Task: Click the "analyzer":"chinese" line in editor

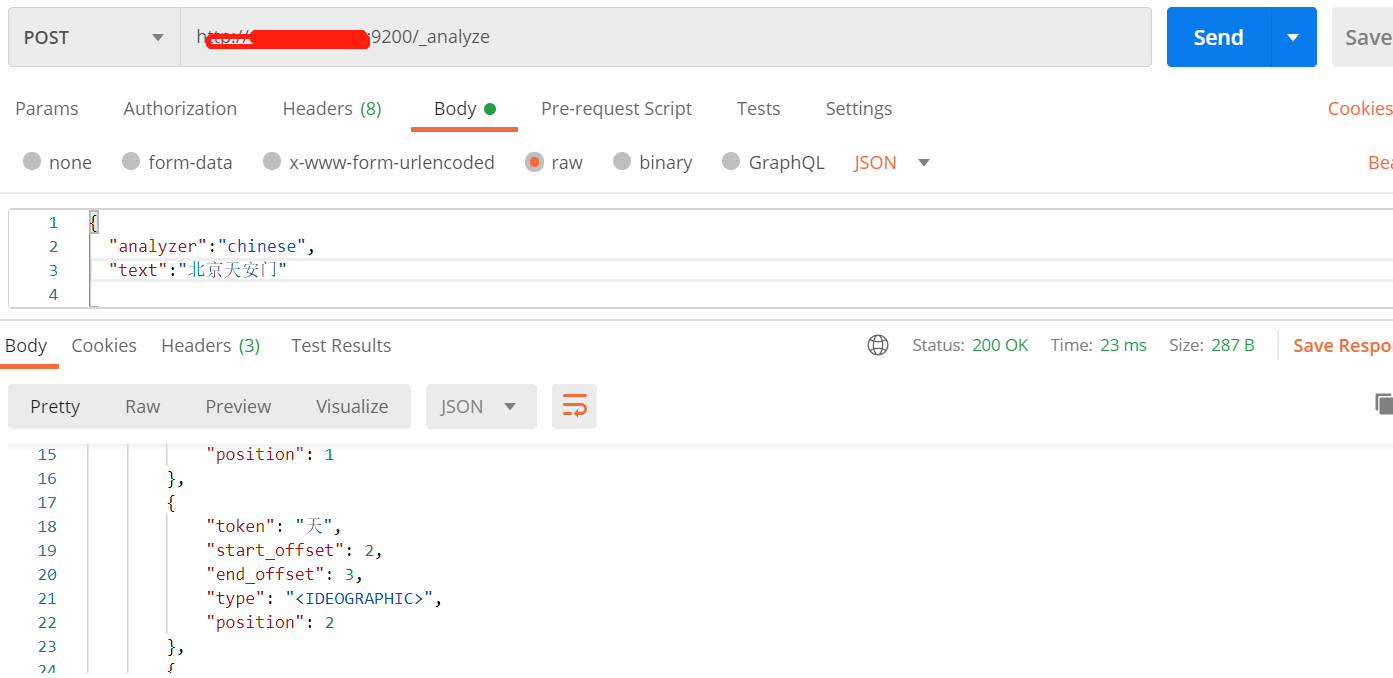Action: 212,246
